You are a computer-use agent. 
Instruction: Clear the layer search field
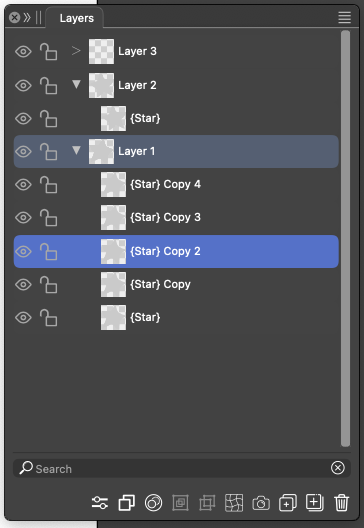click(x=337, y=468)
